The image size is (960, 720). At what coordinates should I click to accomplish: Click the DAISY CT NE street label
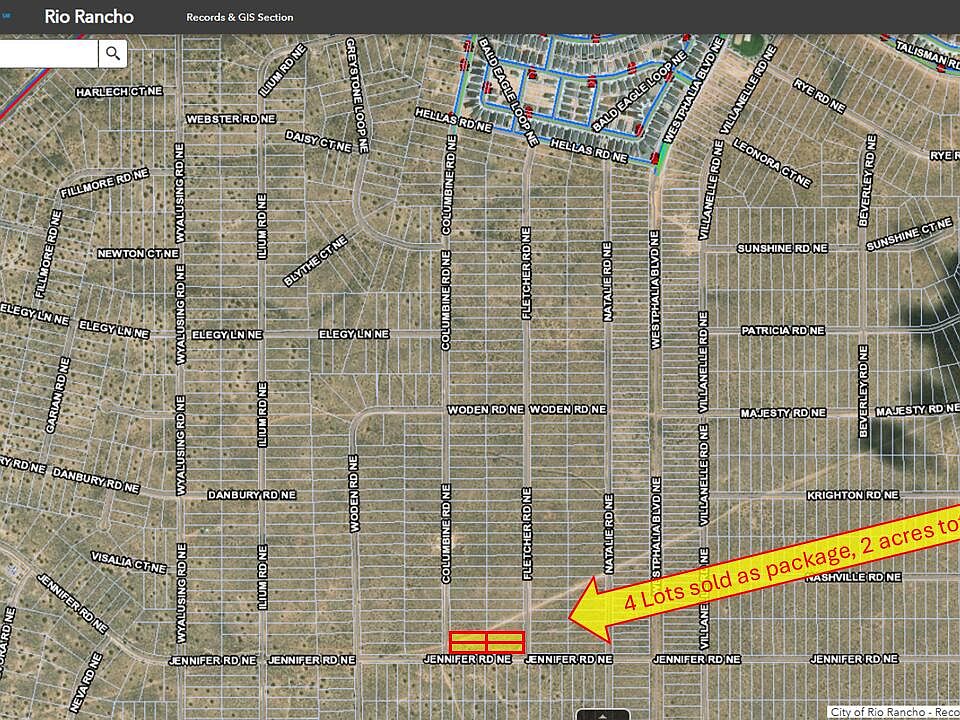coord(318,141)
